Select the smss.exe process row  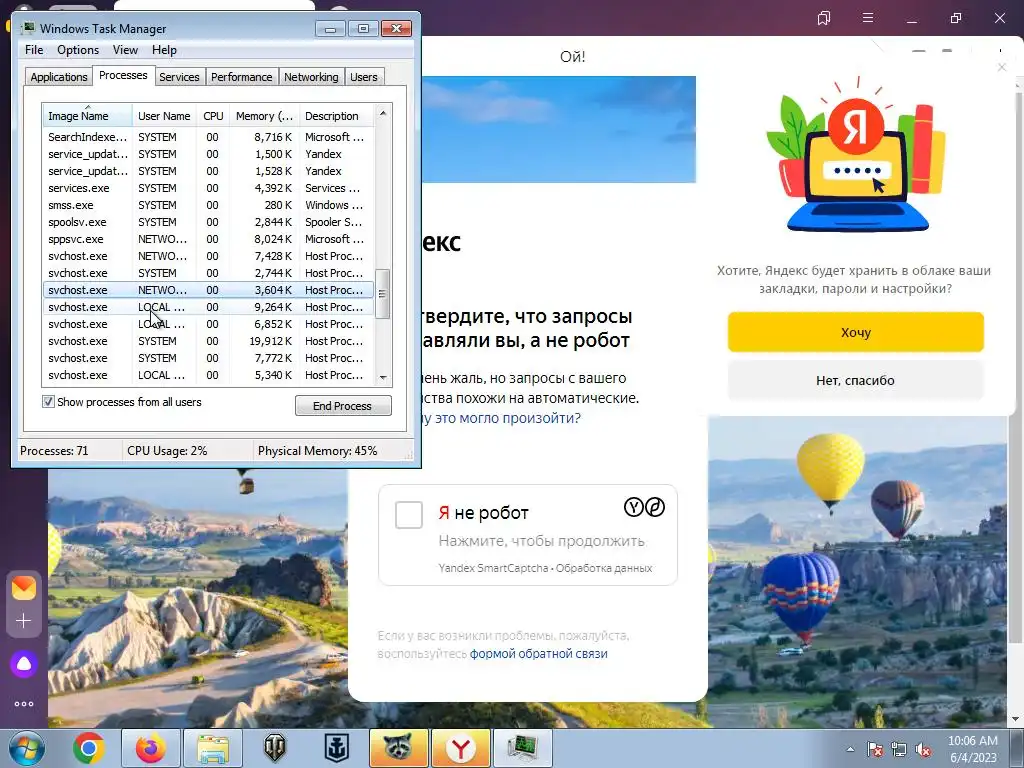point(208,205)
